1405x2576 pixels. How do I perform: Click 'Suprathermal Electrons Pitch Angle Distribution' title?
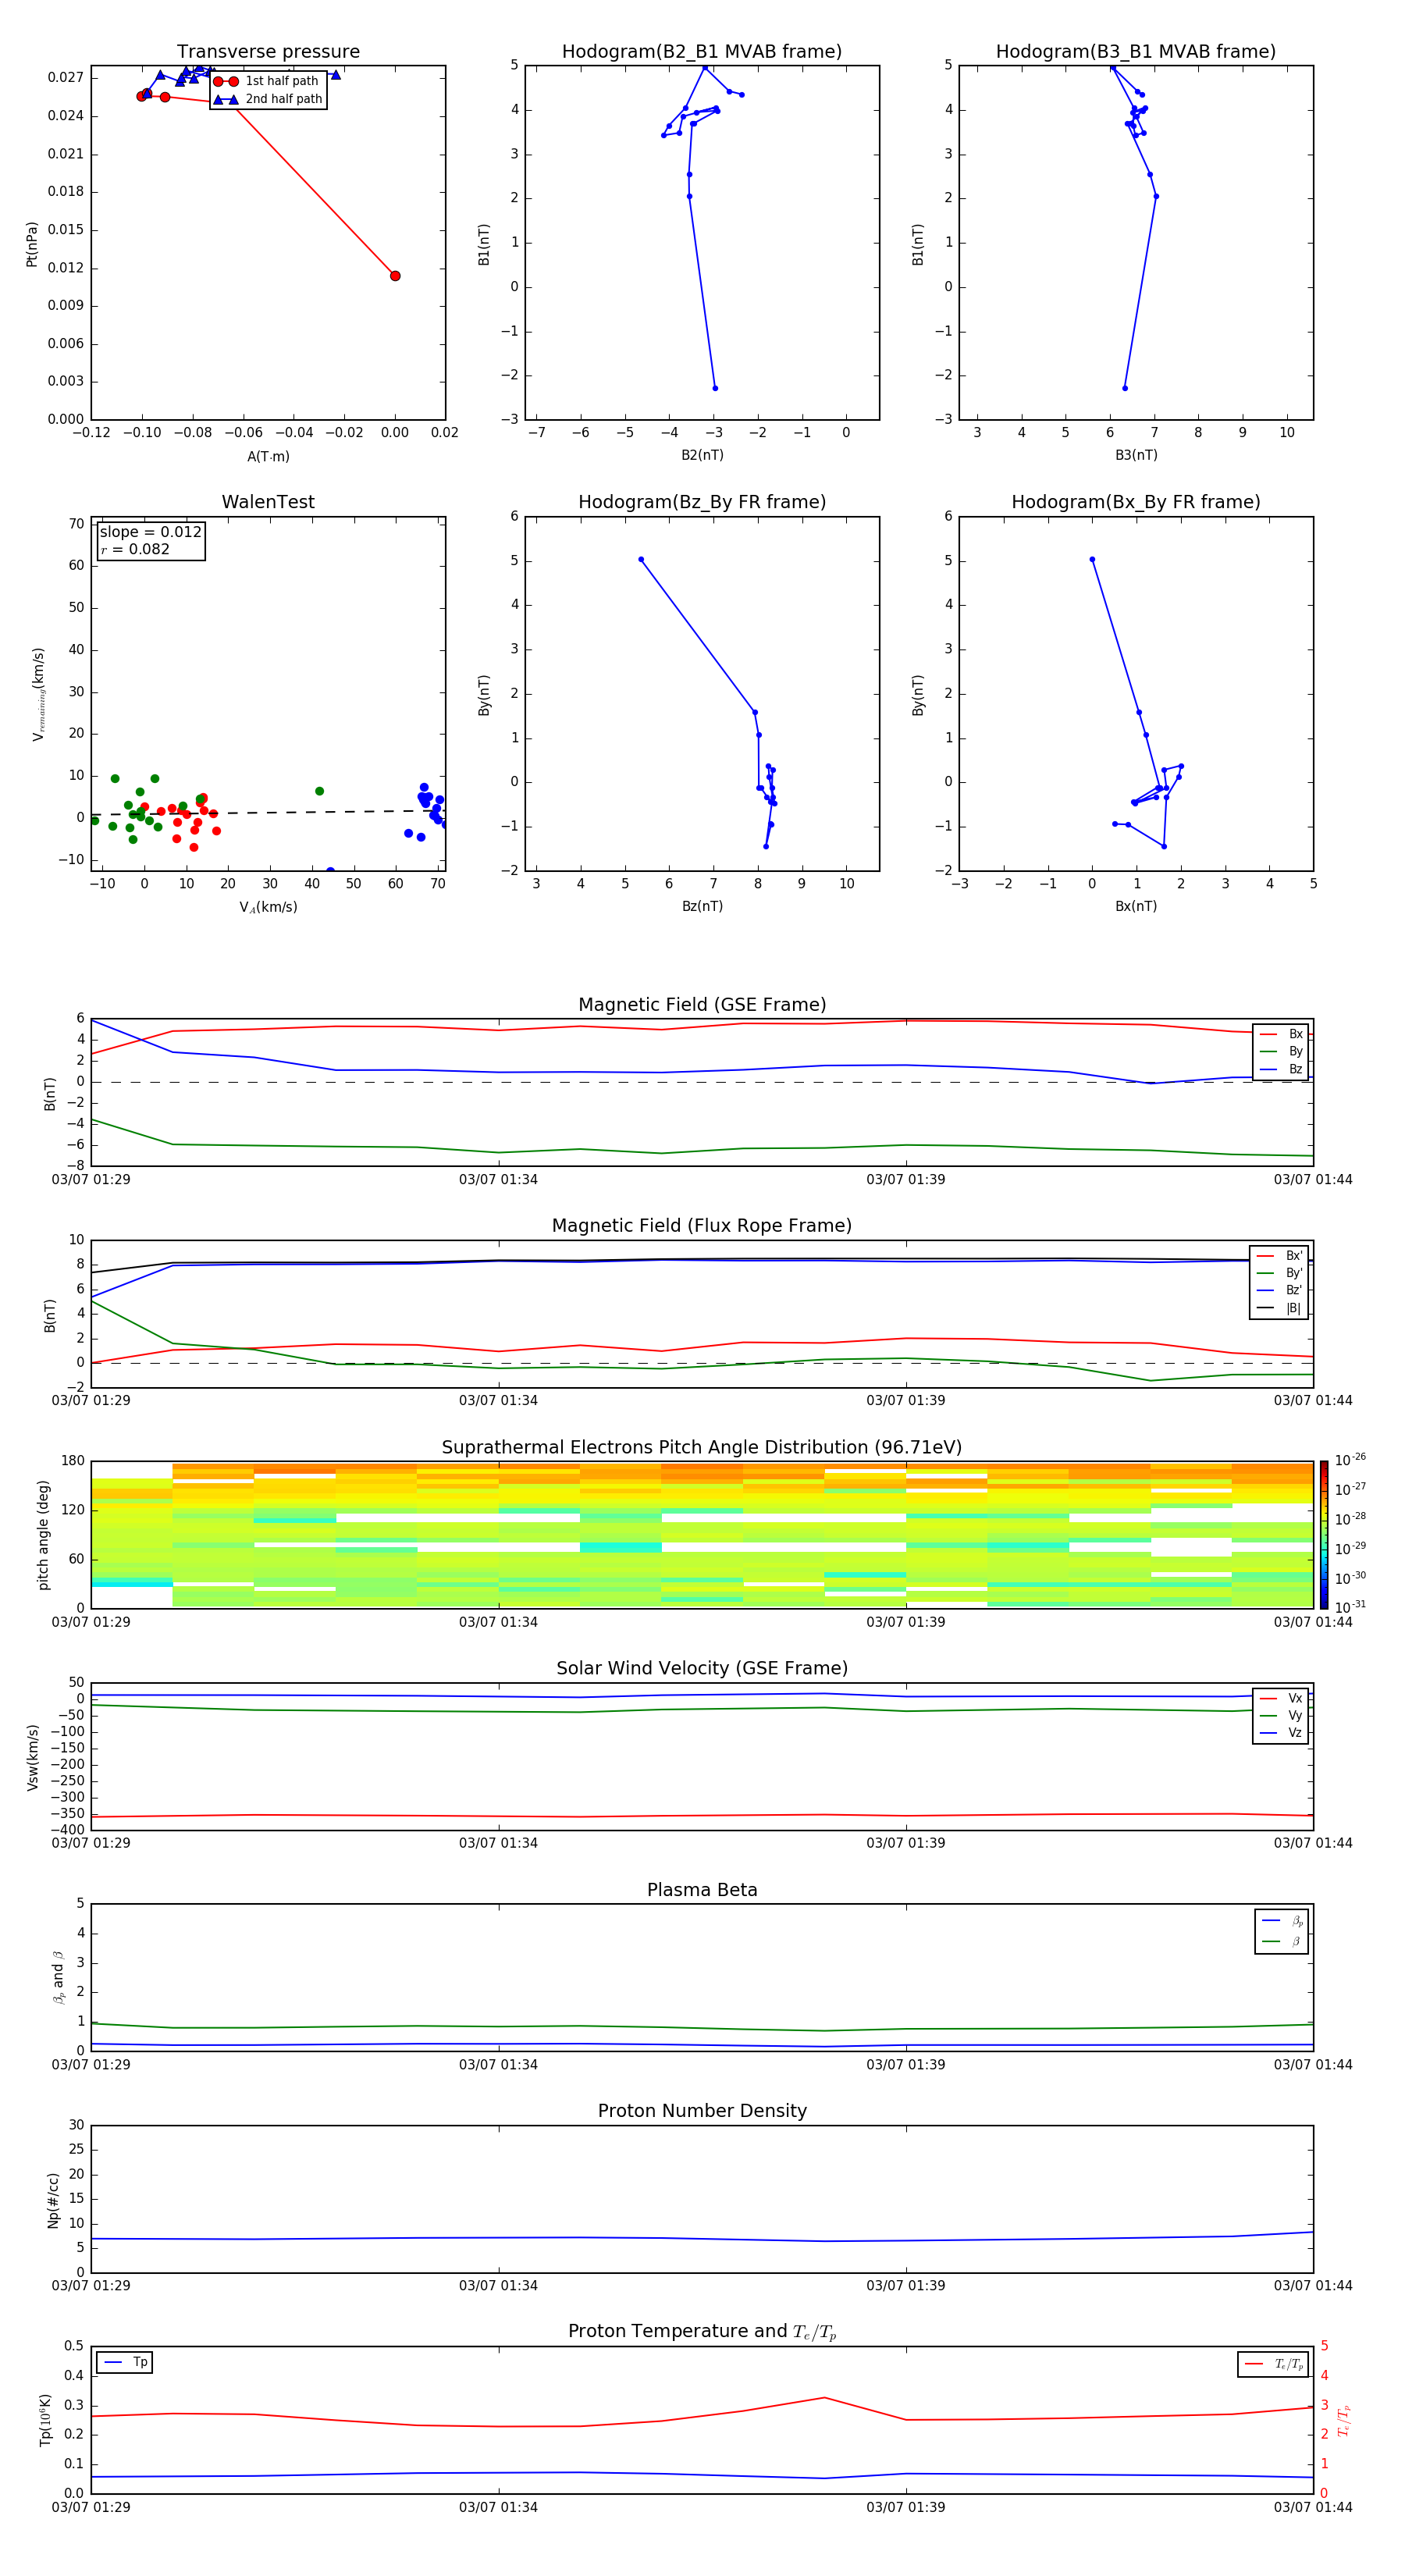[702, 1448]
